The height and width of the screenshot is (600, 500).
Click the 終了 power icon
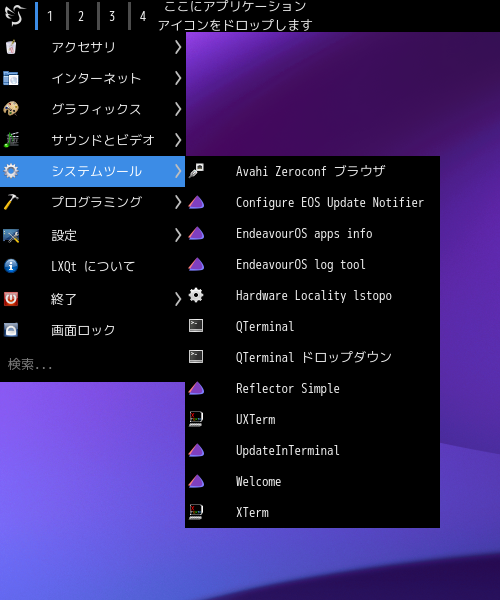tap(11, 299)
